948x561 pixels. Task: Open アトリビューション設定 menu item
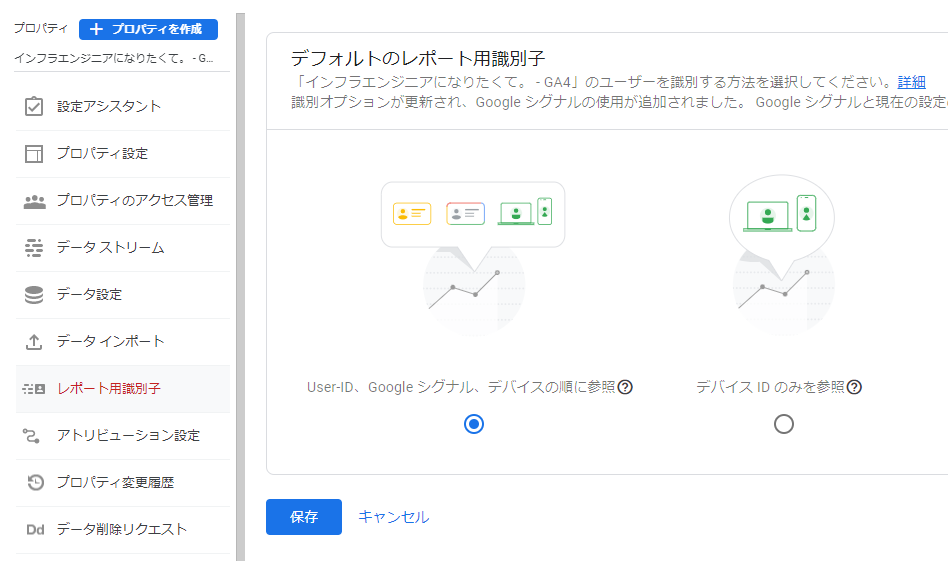click(x=123, y=436)
